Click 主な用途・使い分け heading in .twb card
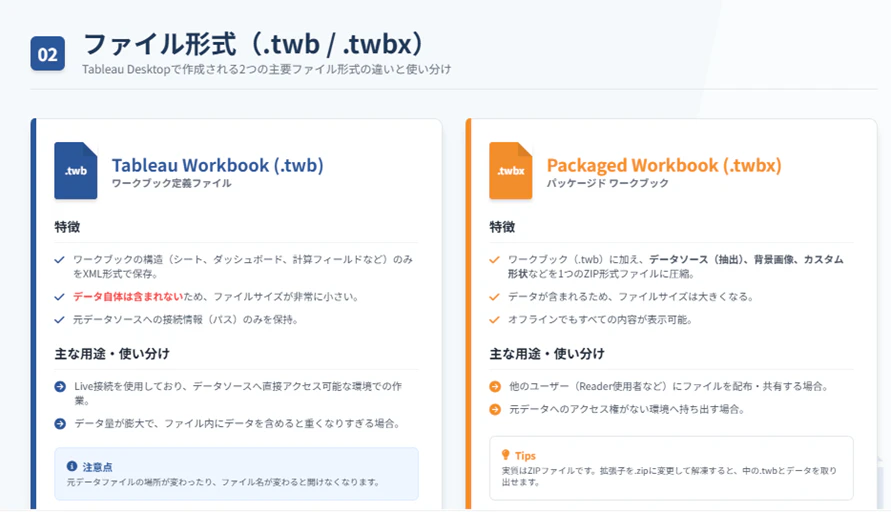The height and width of the screenshot is (512, 891). pyautogui.click(x=112, y=354)
